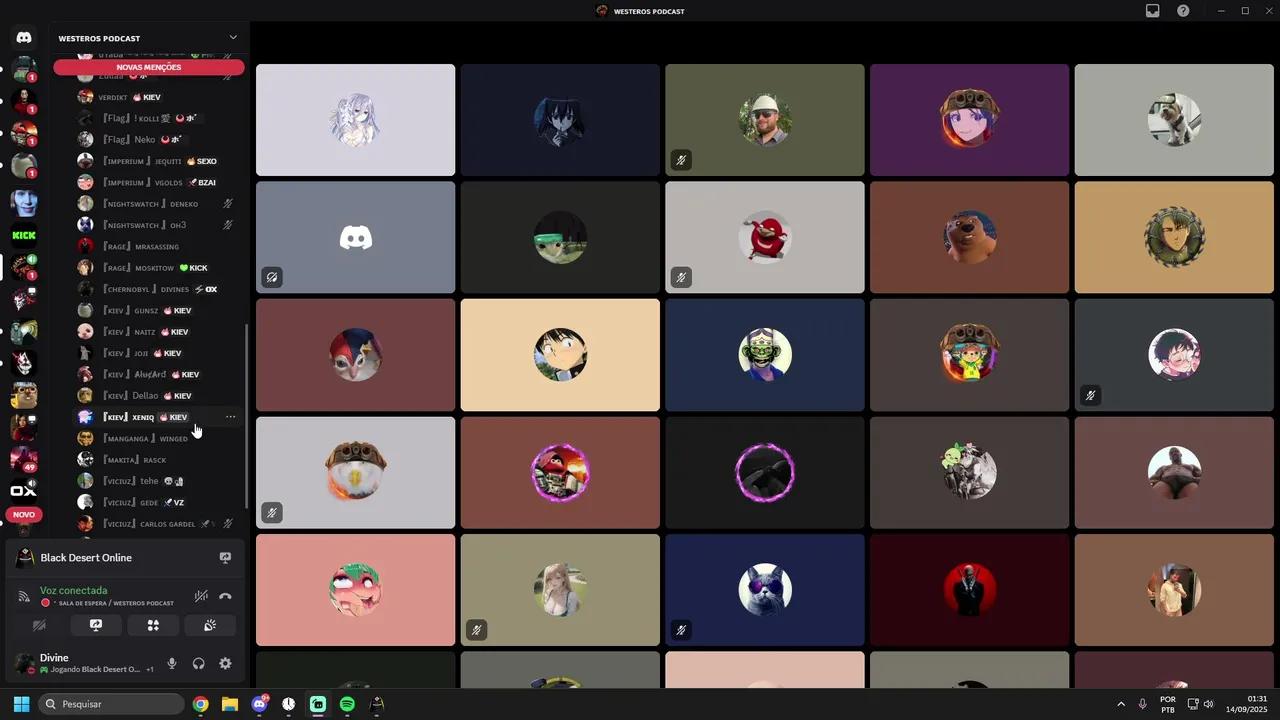This screenshot has height=720, width=1280.
Task: Select voice user NAITZ
Action: (x=160, y=331)
